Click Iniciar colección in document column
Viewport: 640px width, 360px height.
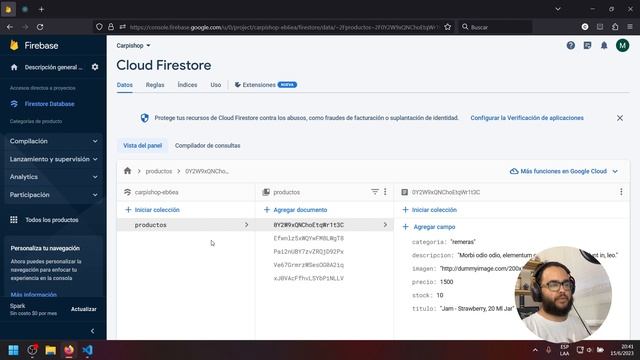click(429, 210)
